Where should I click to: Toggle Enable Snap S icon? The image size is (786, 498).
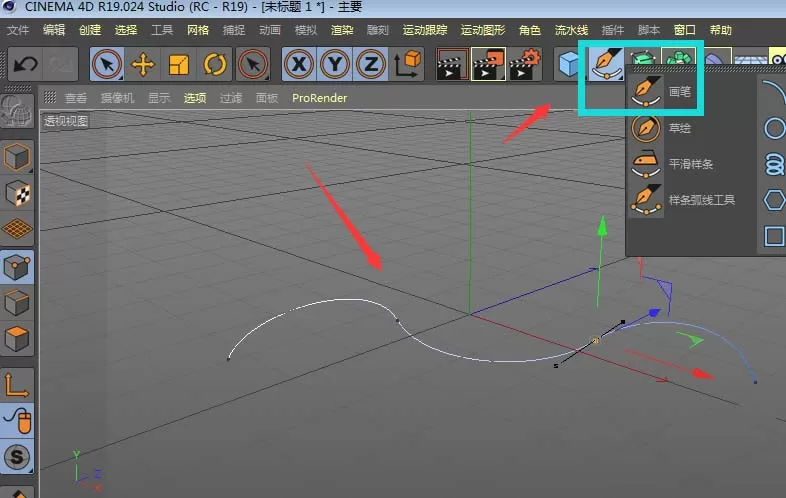(17, 457)
